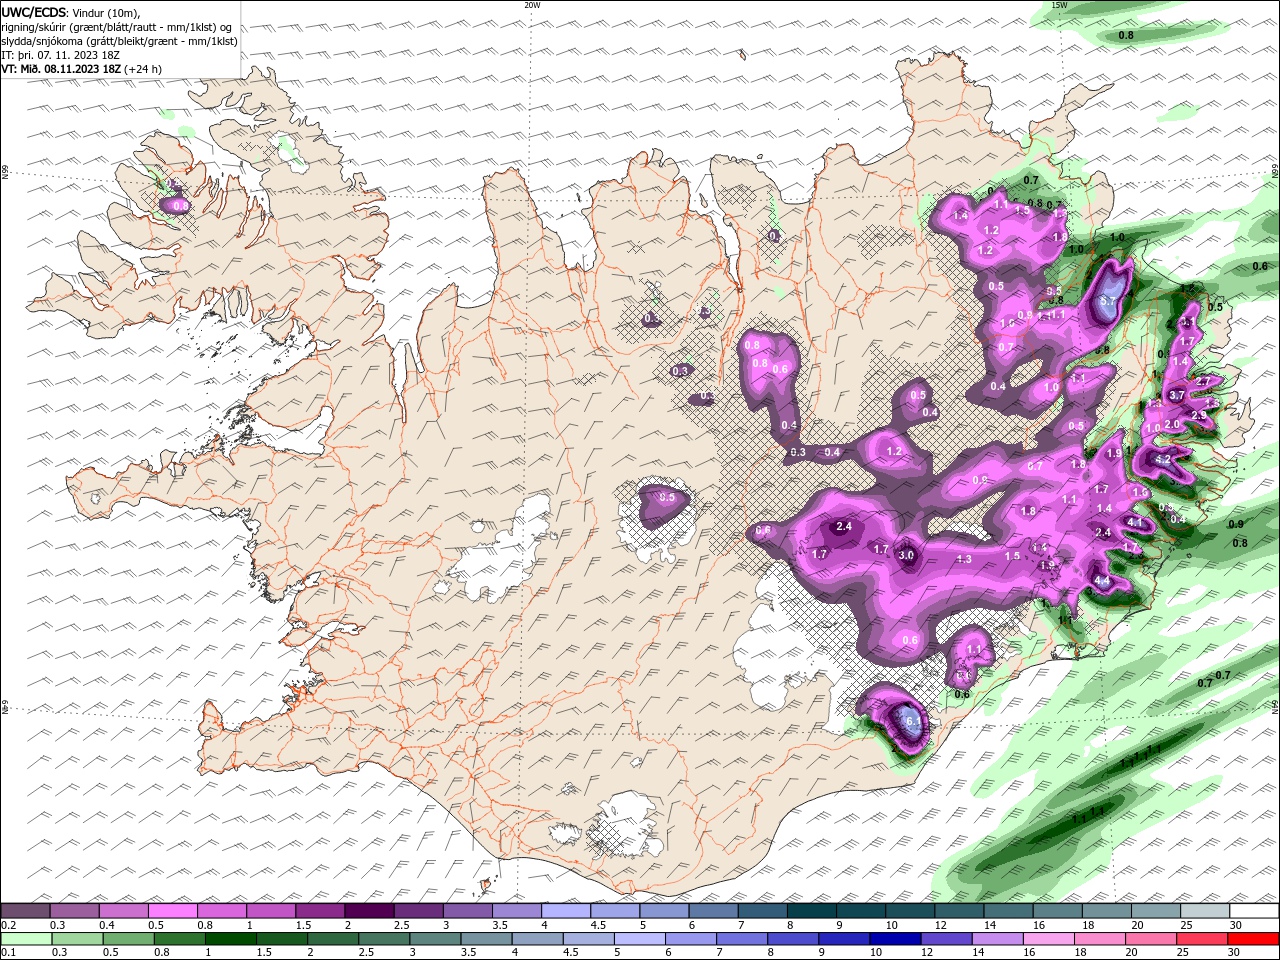The height and width of the screenshot is (960, 1280).
Task: Select the upper legend swatch labeled 3.5
Action: 516,911
